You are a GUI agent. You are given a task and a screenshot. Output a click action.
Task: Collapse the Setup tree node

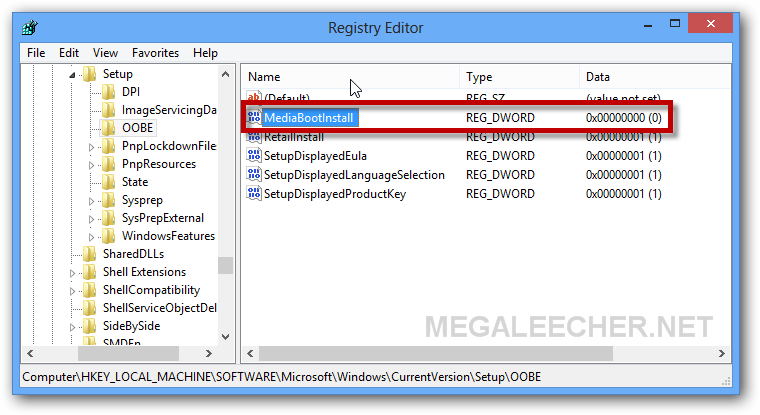click(x=72, y=75)
